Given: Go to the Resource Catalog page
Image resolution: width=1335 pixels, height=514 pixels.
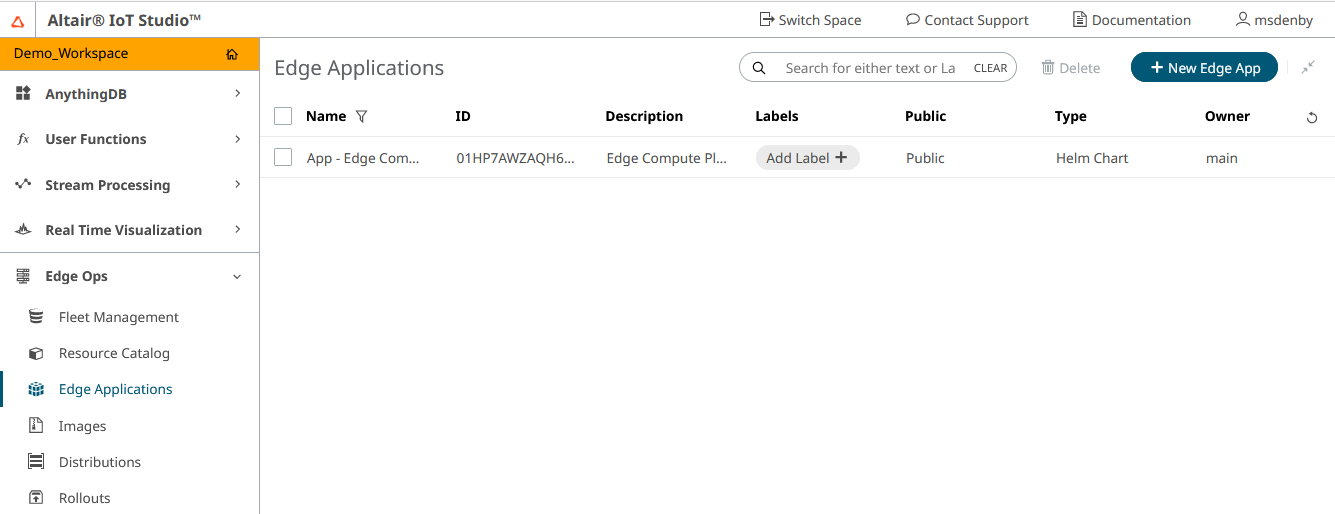Looking at the screenshot, I should click(x=114, y=353).
